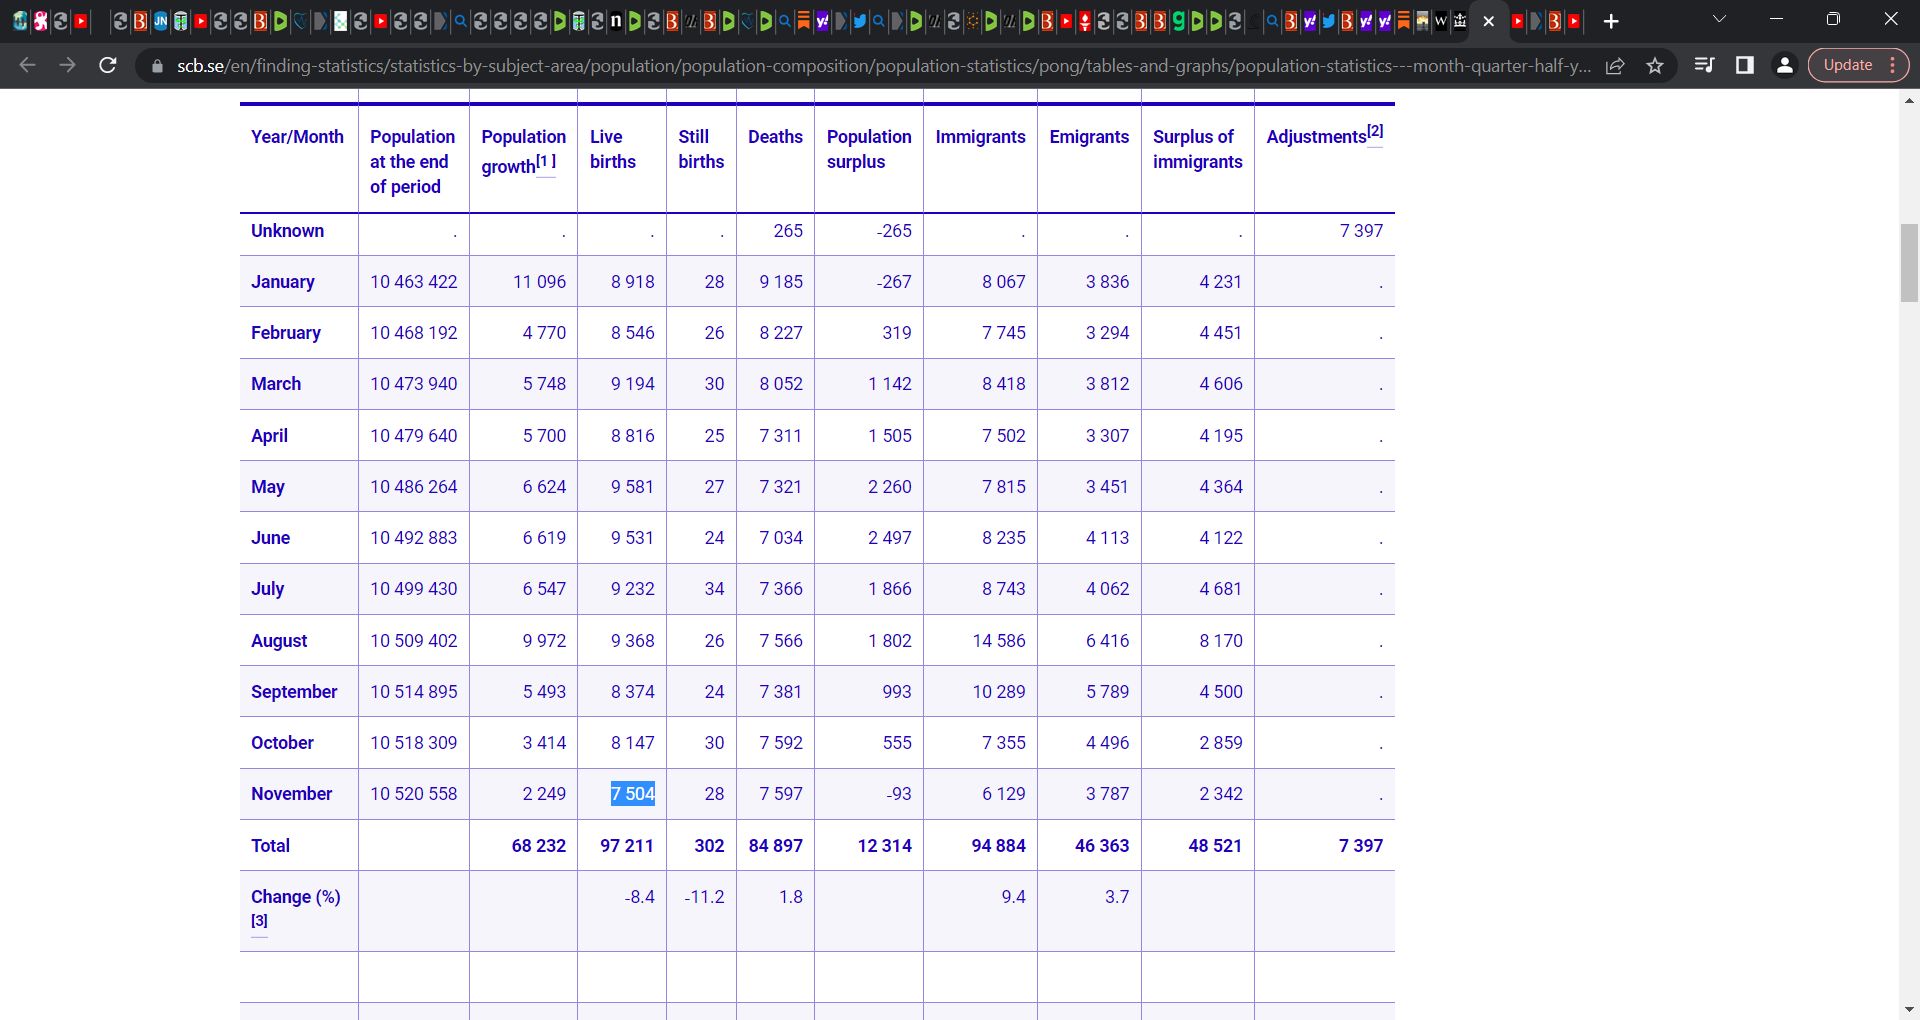
Task: Click the Update button in toolbar
Action: click(1847, 65)
